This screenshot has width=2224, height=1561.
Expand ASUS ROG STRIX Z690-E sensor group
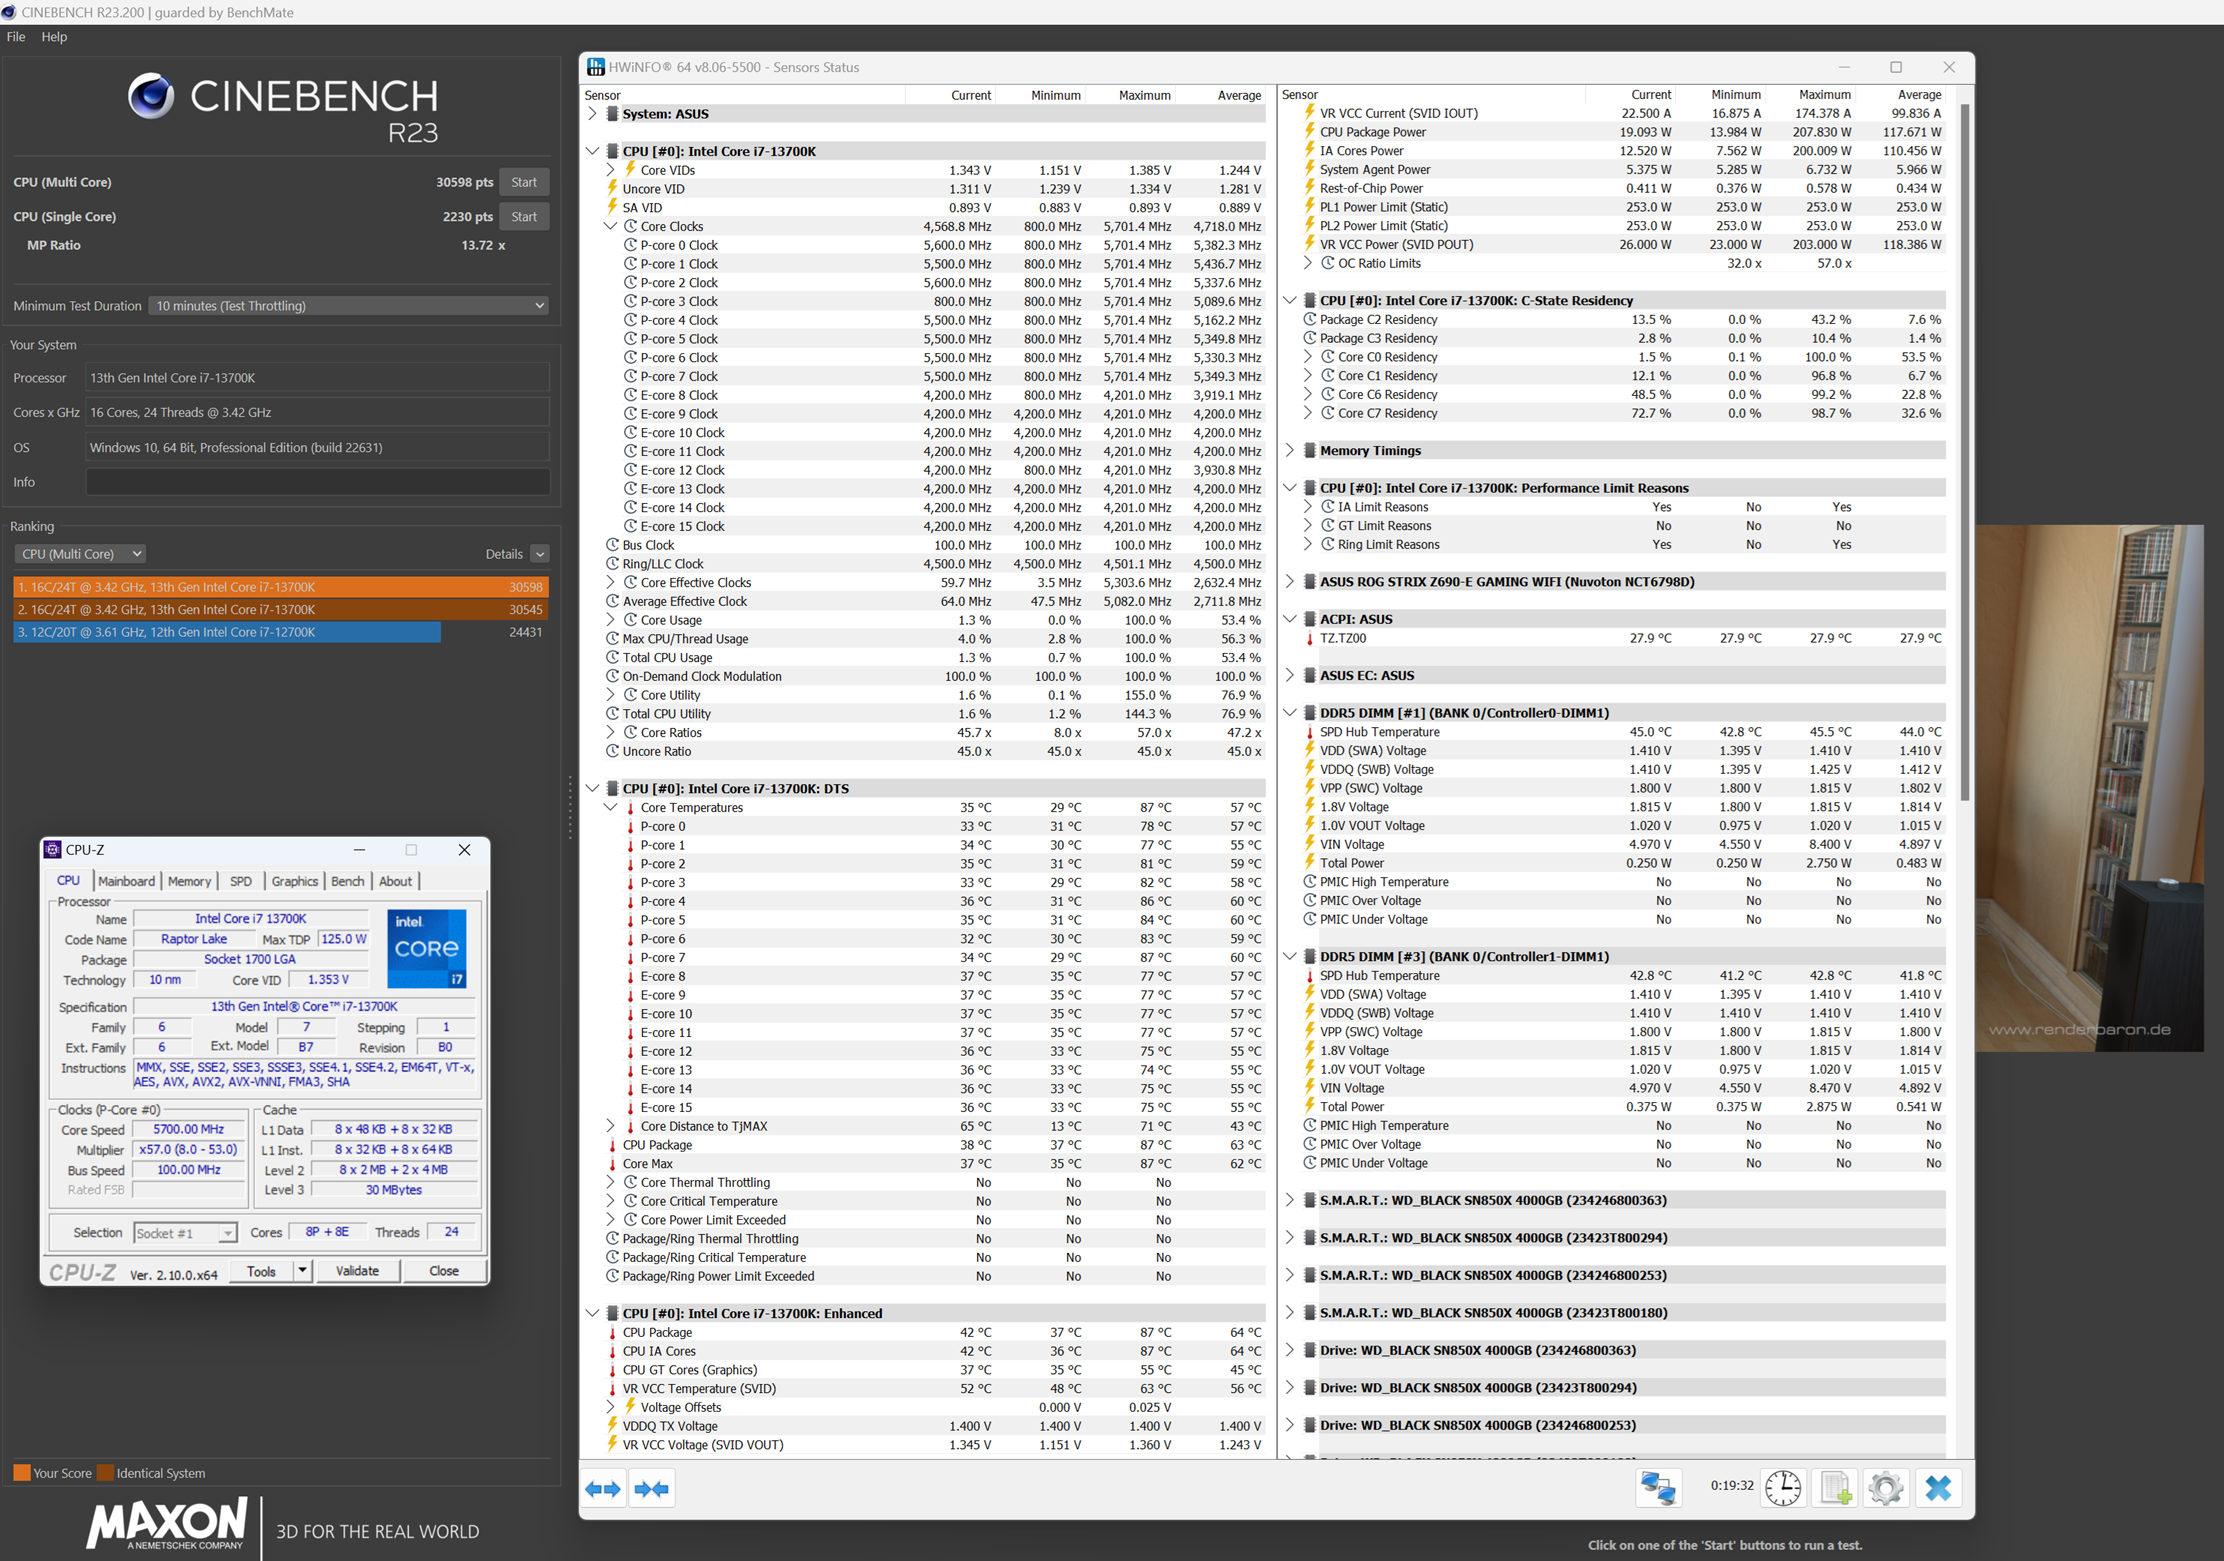click(1289, 582)
